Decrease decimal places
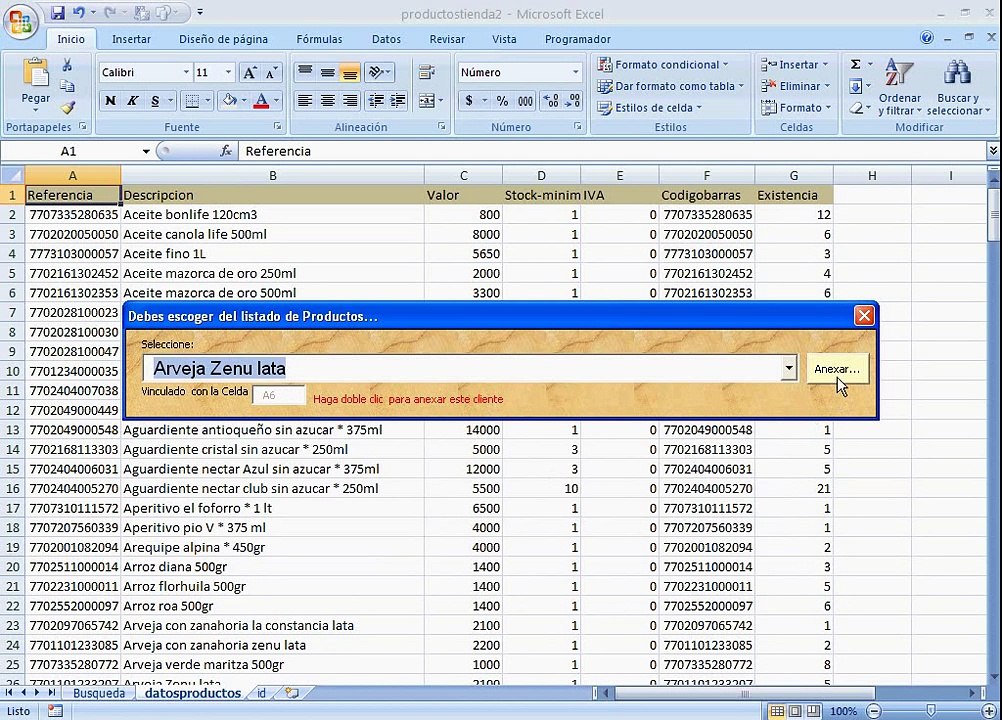The image size is (1002, 720). tap(573, 100)
